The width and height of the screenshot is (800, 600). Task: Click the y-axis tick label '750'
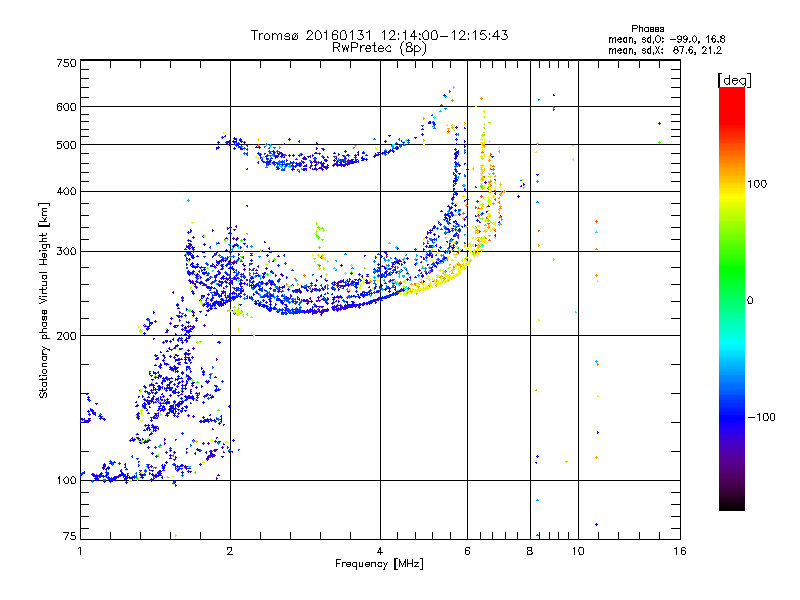tap(66, 63)
